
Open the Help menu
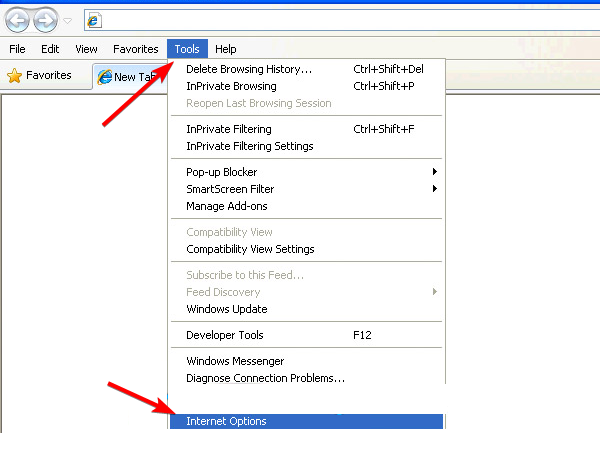click(x=226, y=49)
